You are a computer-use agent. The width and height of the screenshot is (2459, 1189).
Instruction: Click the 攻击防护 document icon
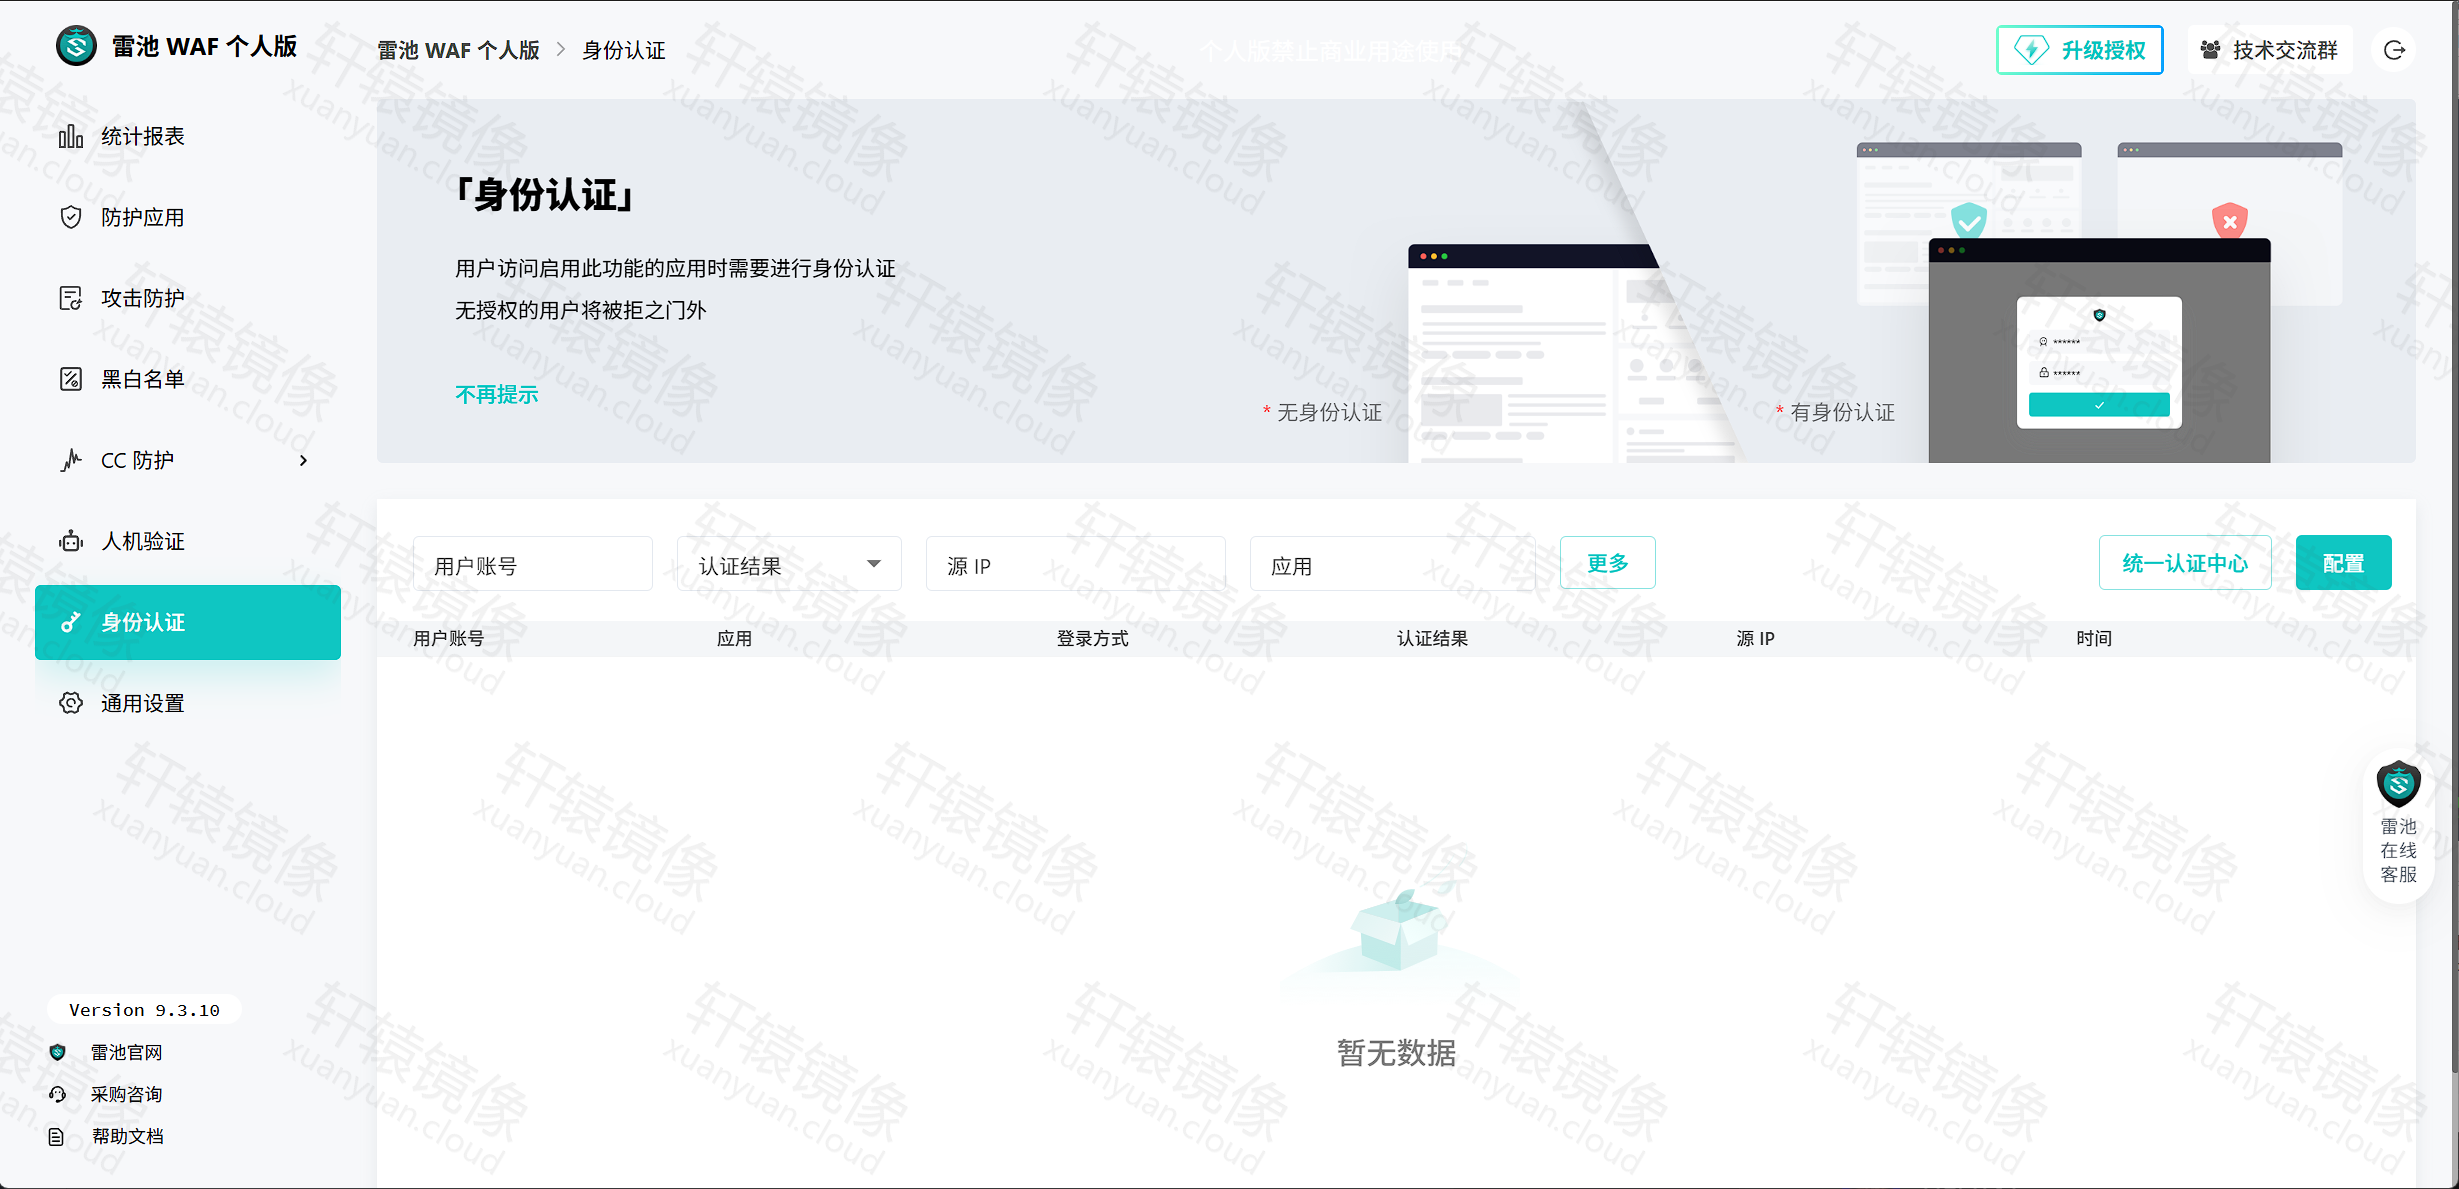point(71,298)
